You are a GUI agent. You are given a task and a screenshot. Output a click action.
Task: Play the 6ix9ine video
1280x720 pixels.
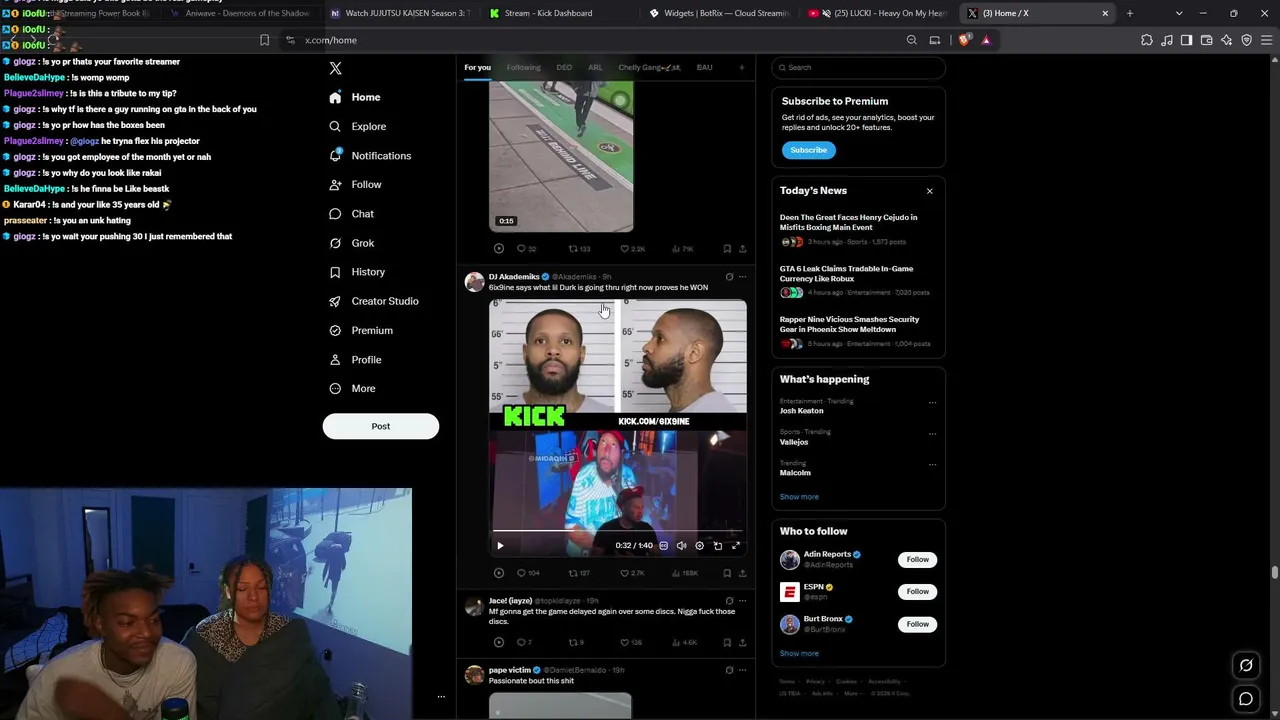coord(500,546)
